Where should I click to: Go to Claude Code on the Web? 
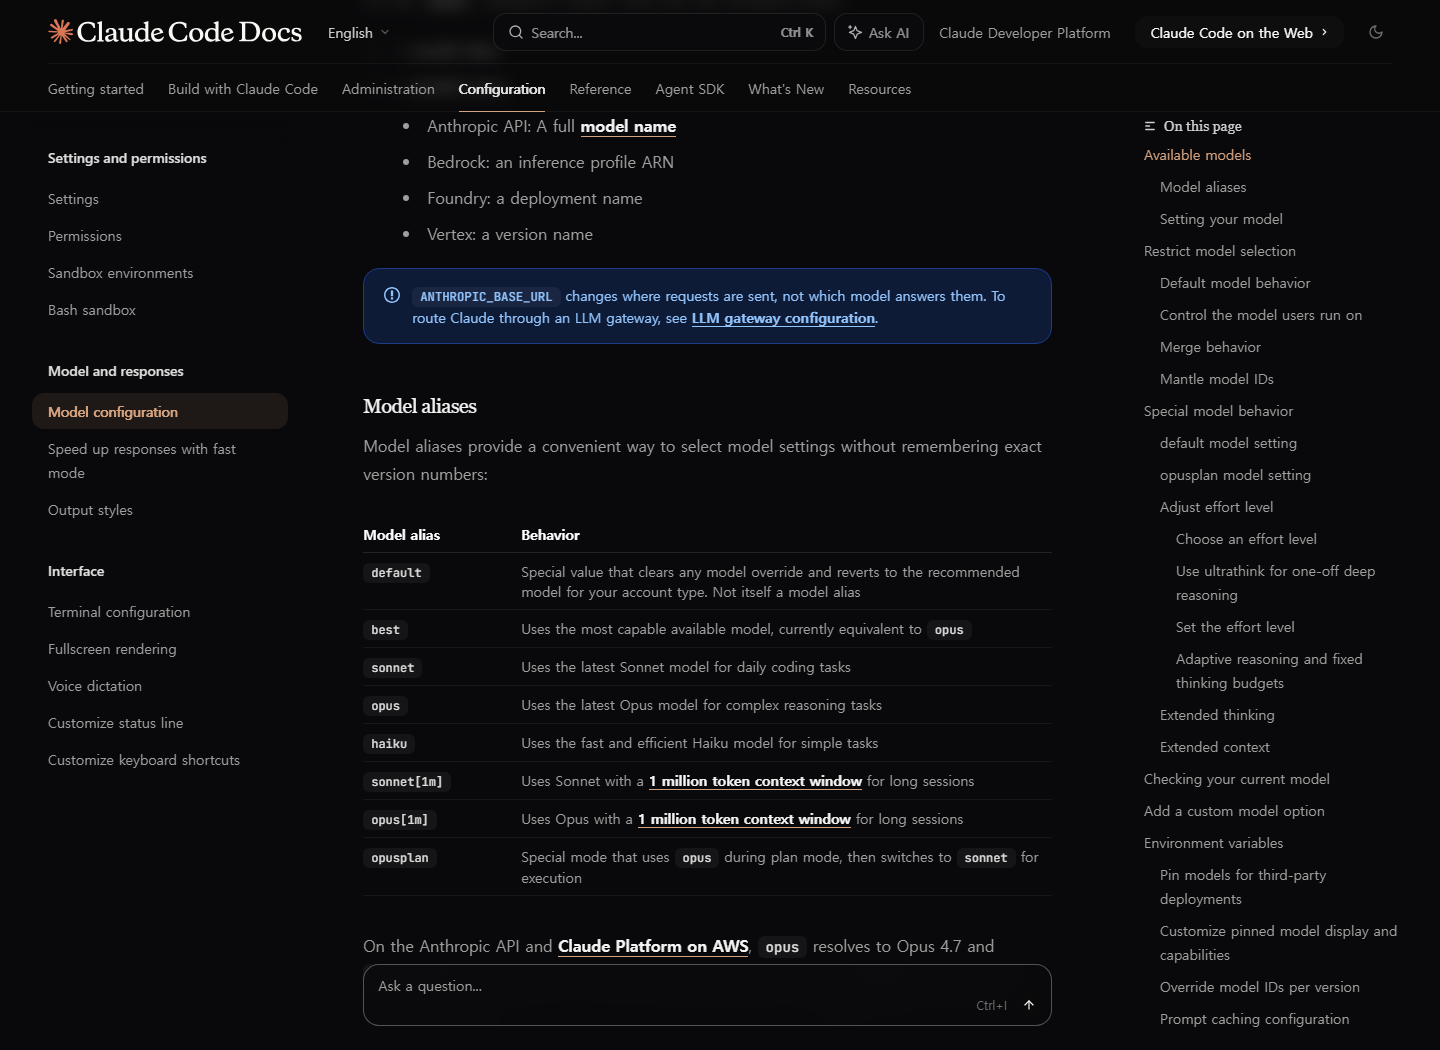click(1238, 32)
